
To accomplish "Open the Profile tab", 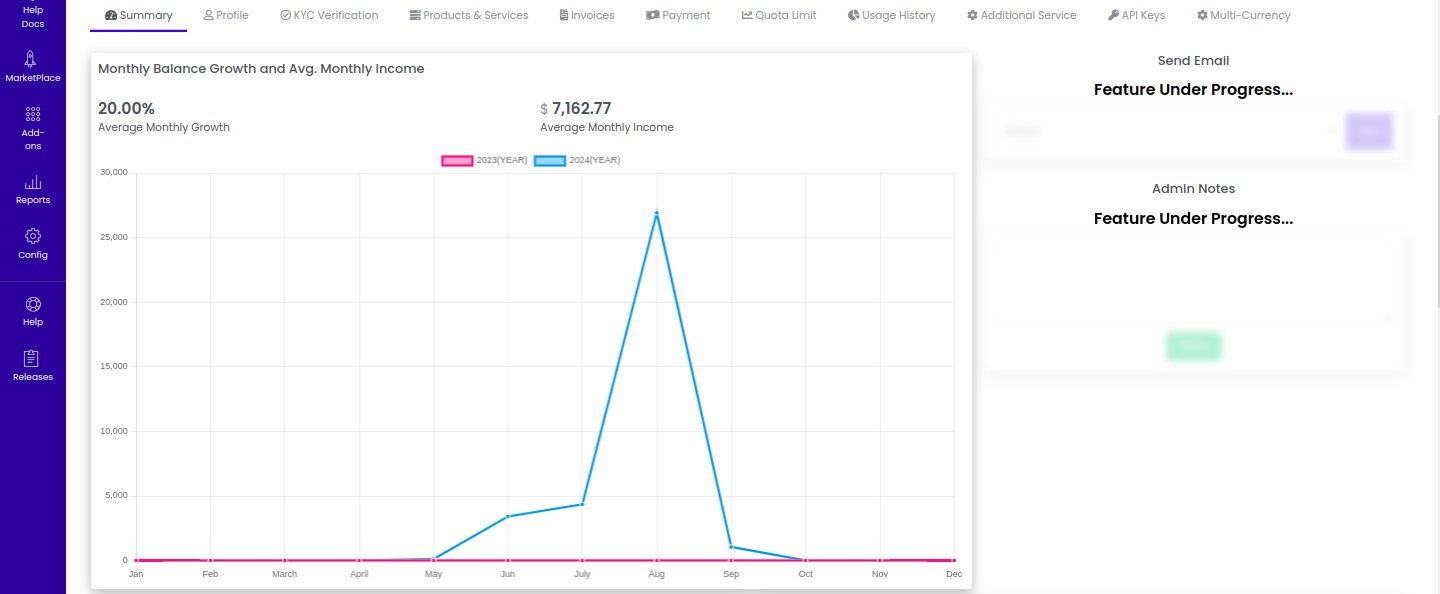I will pos(226,15).
